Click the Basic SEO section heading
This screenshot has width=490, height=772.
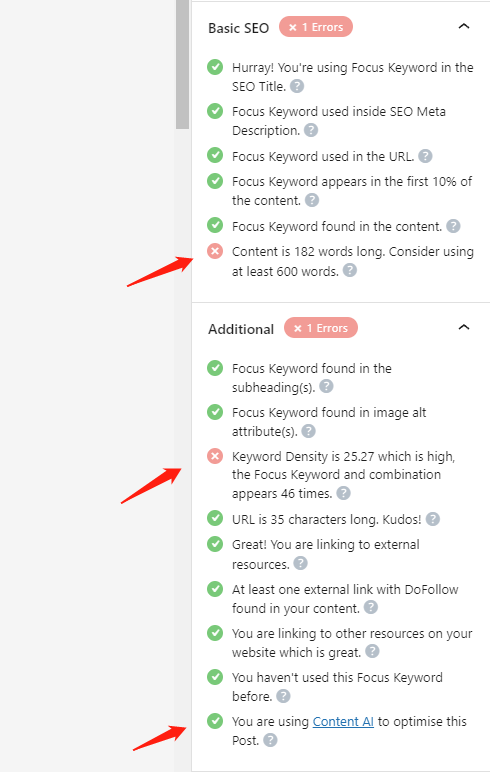238,28
